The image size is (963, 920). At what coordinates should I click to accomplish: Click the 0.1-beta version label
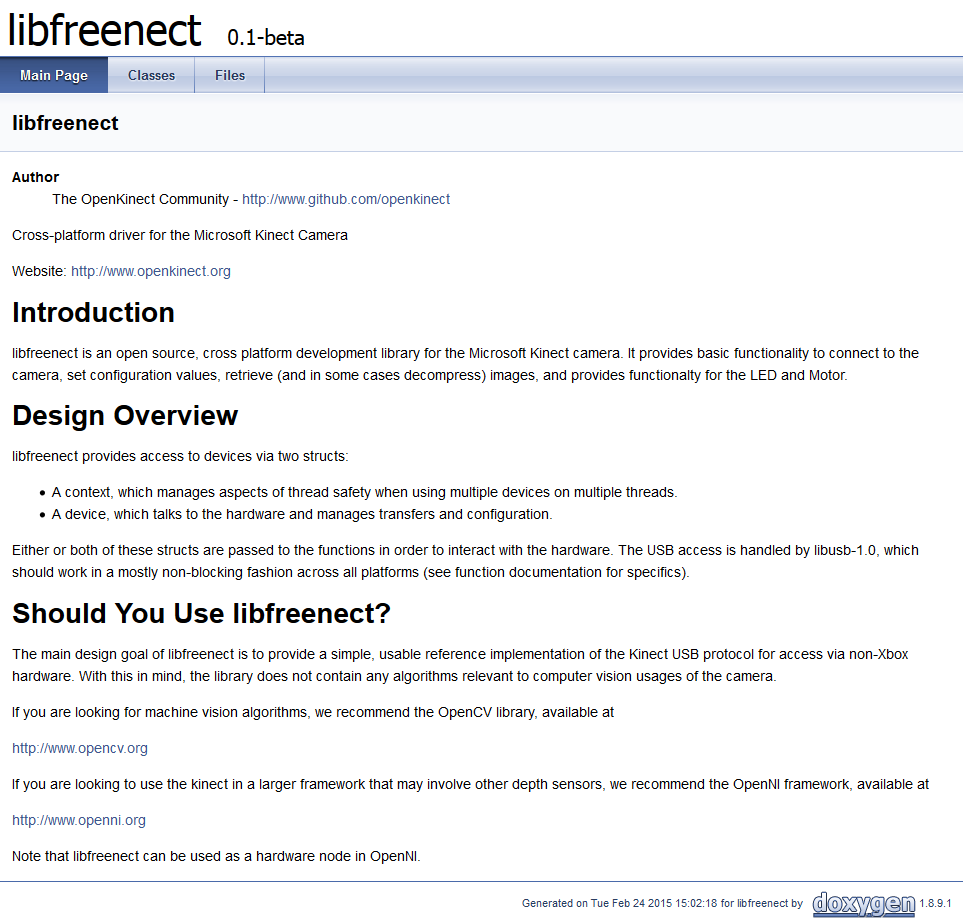coord(266,38)
